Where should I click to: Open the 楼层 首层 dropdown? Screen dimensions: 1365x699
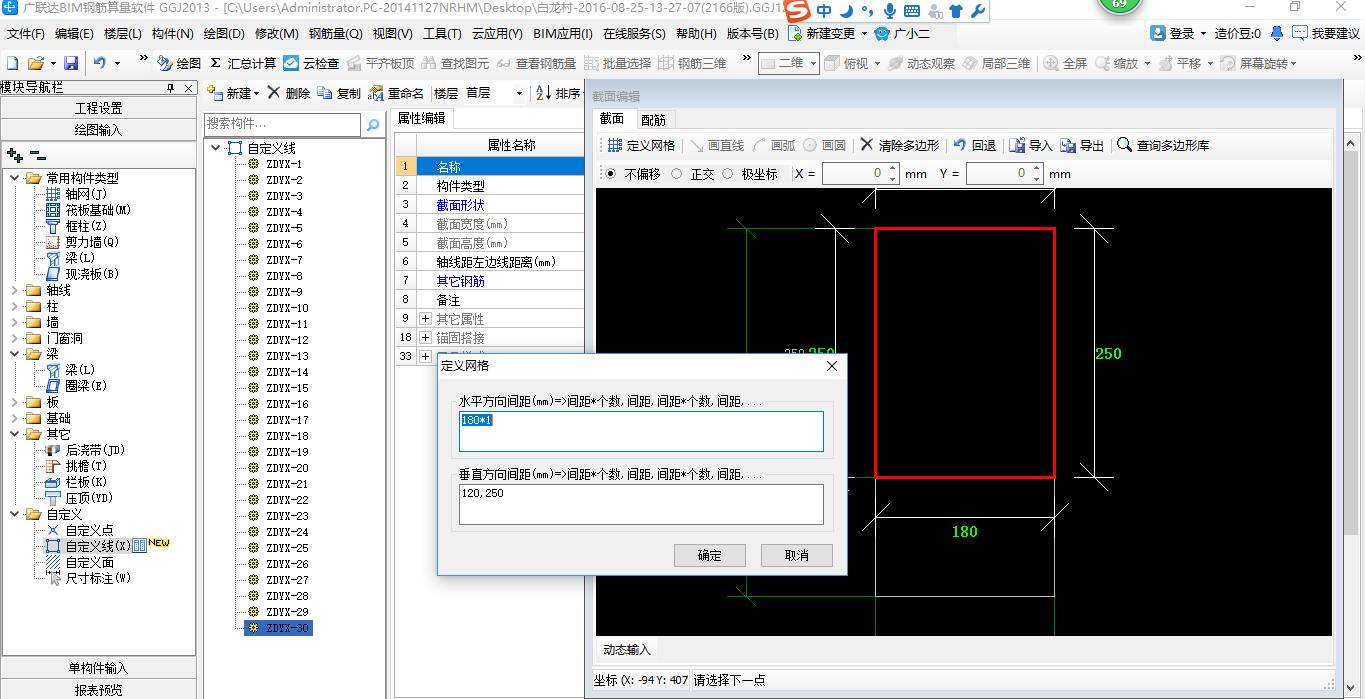point(519,93)
